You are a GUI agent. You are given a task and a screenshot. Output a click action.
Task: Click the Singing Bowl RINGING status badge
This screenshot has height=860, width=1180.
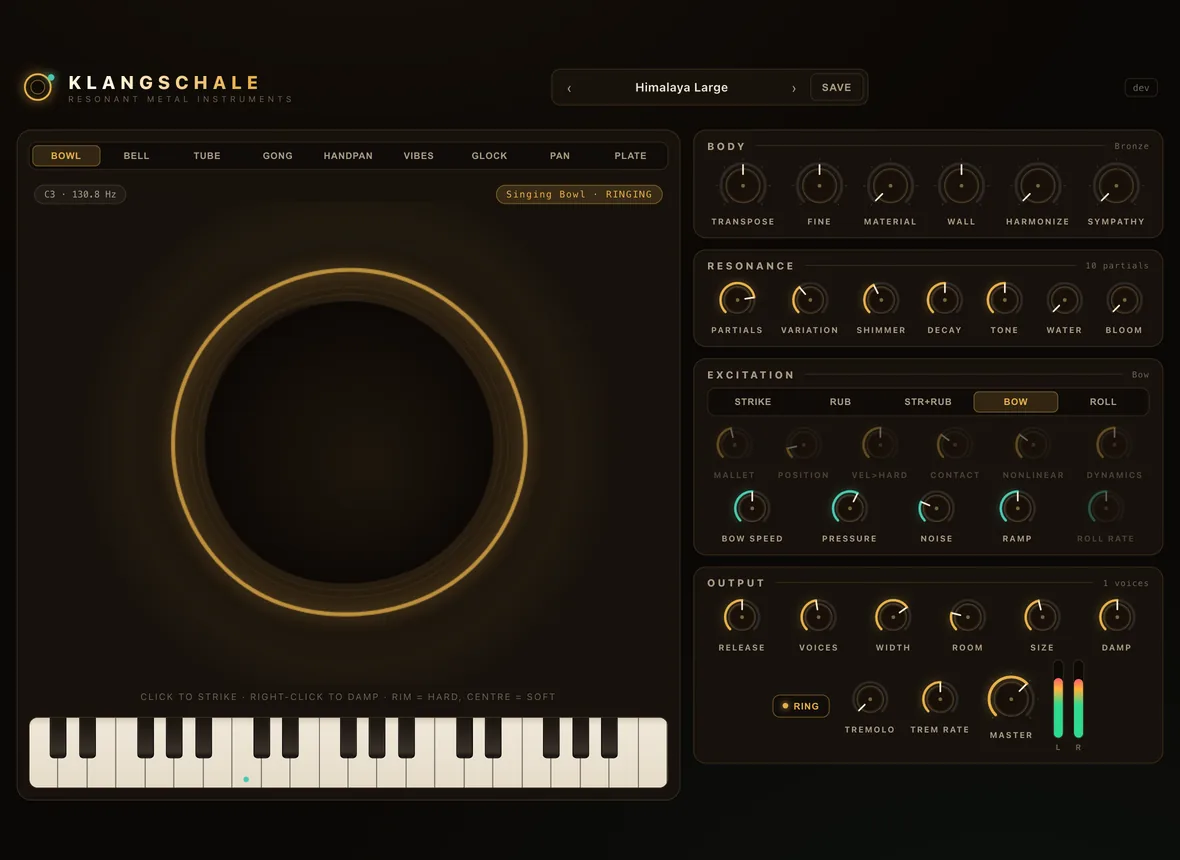(579, 194)
